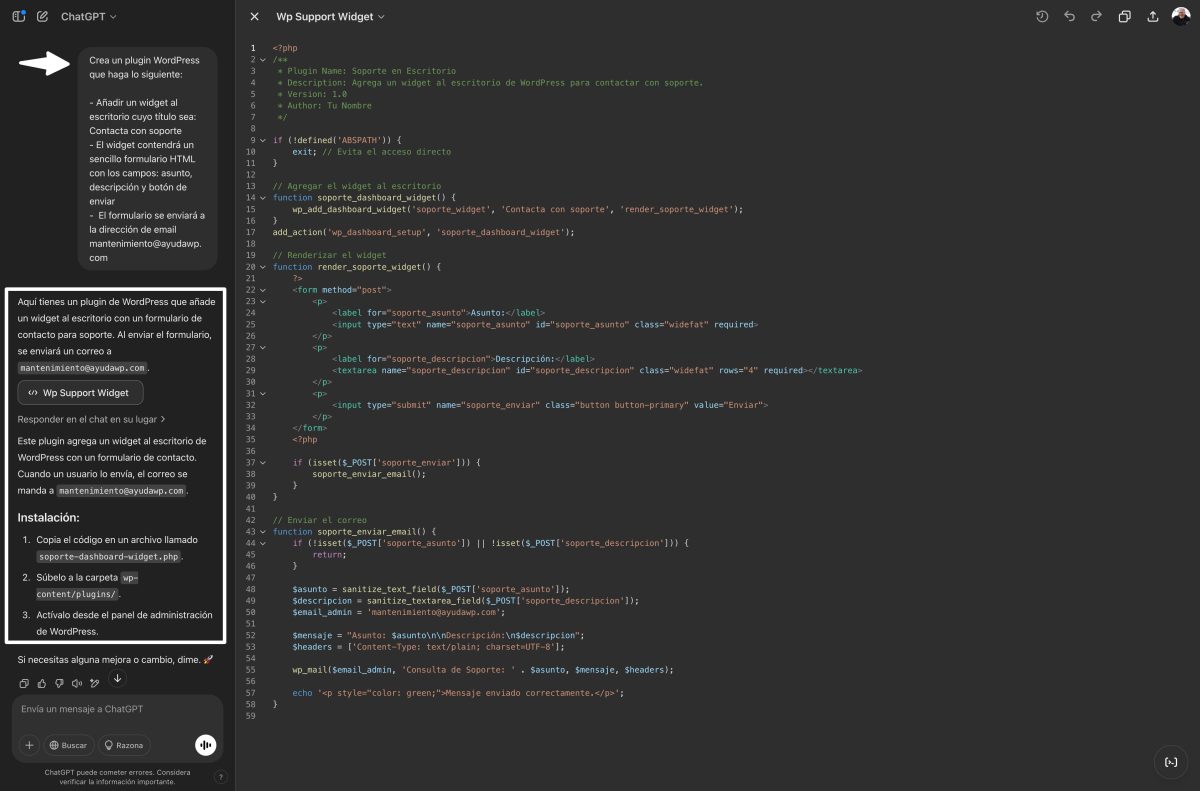Viewport: 1200px width, 791px height.
Task: Start voice mode with waveform button
Action: (205, 745)
